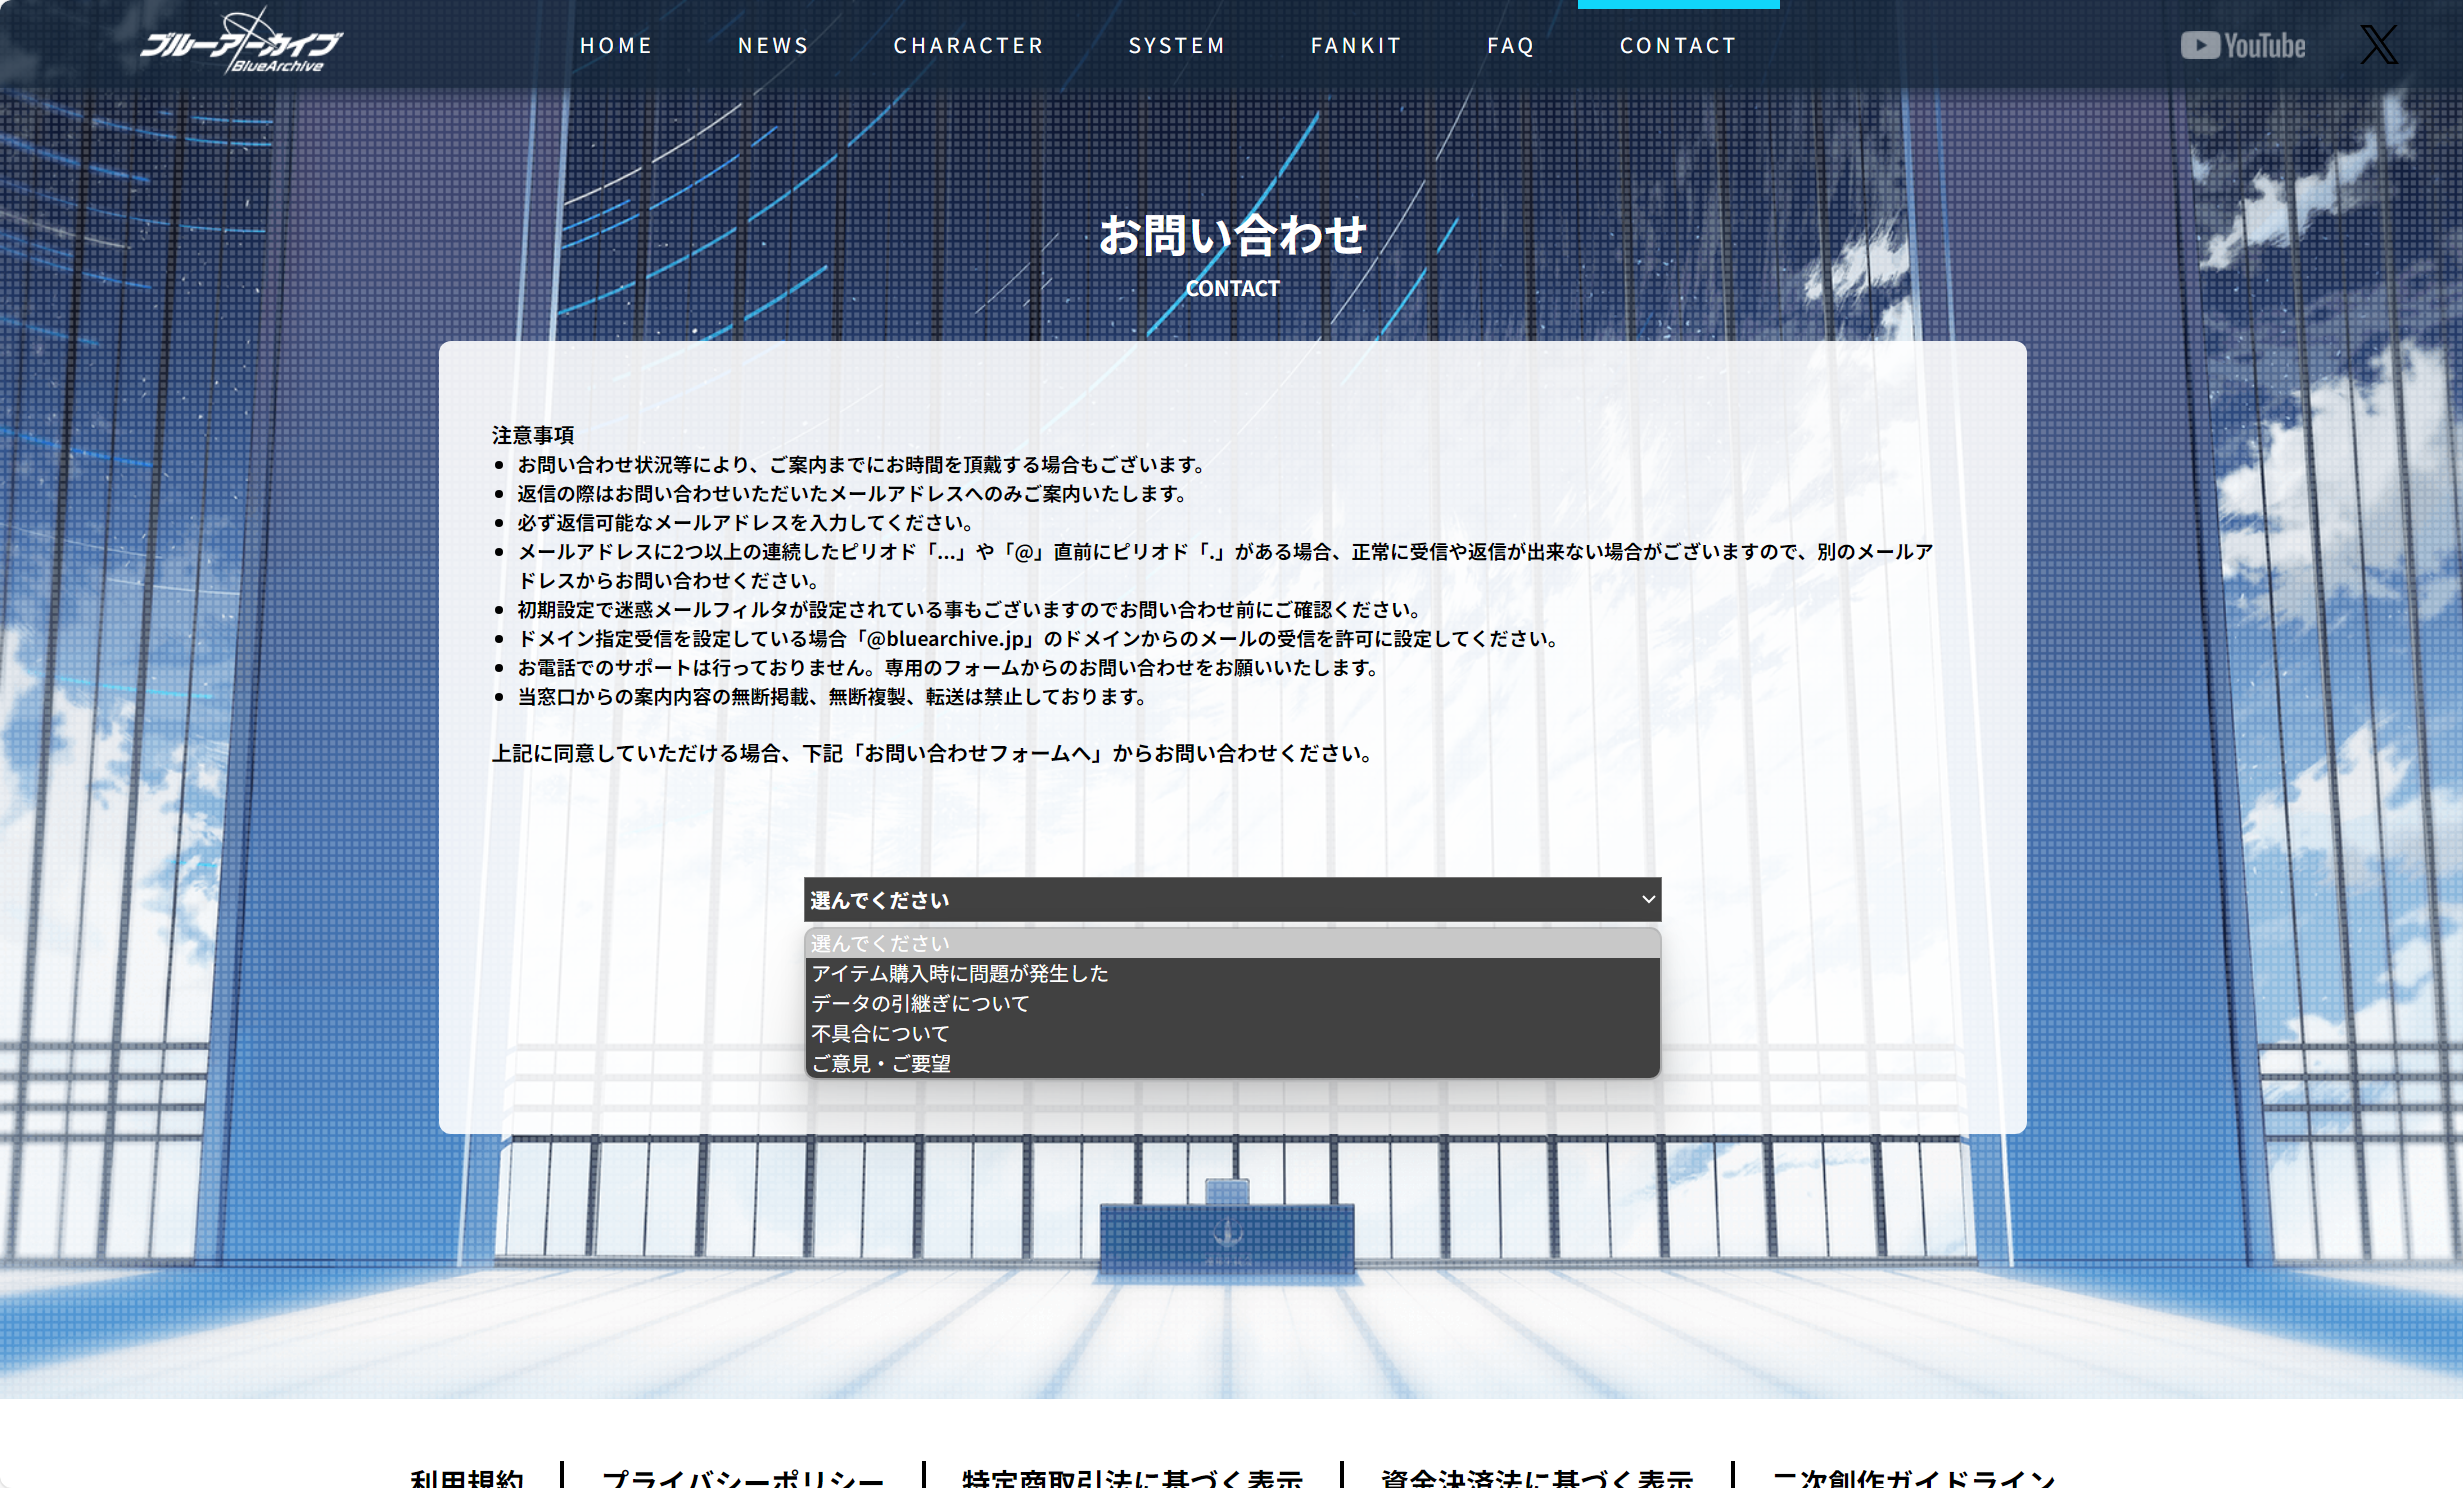
Task: Open the 二次創作ガイドライン footer link
Action: (x=1913, y=1477)
